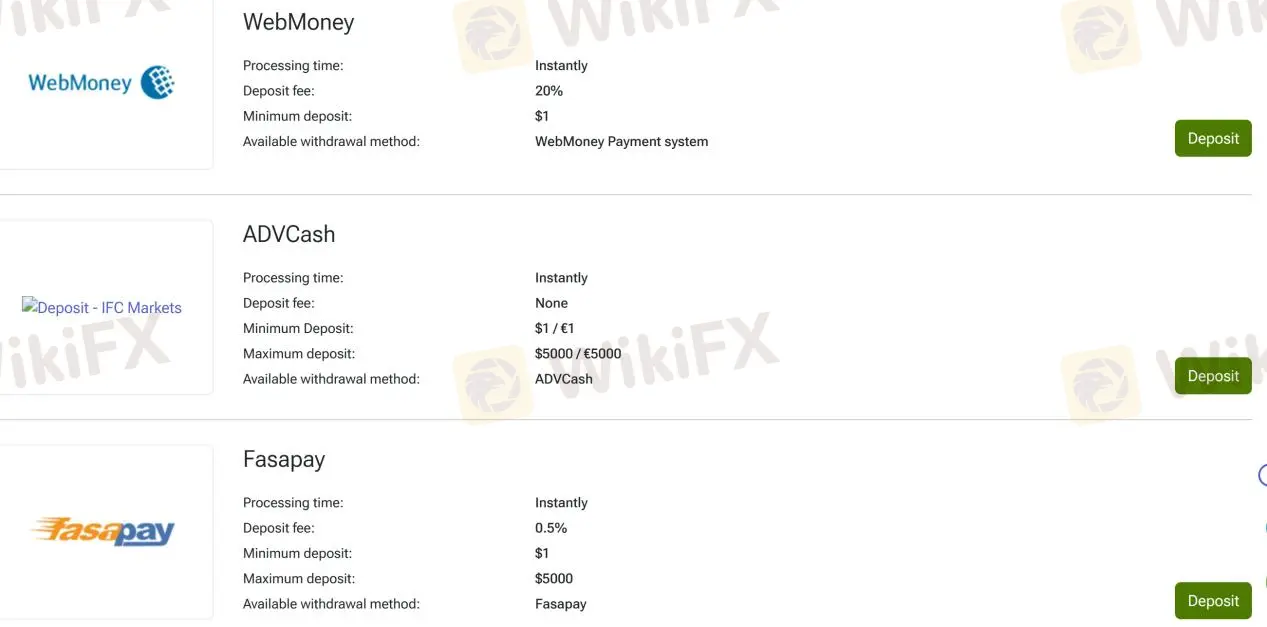Select the Fasapay section heading
The width and height of the screenshot is (1267, 627).
[x=284, y=459]
